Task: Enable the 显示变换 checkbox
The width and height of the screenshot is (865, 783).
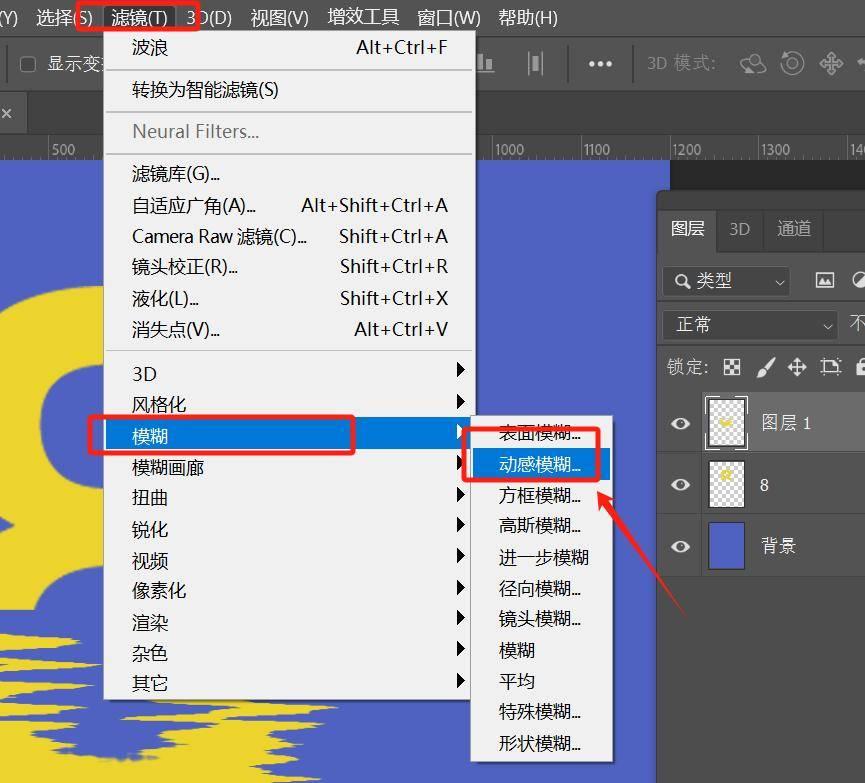Action: 27,64
